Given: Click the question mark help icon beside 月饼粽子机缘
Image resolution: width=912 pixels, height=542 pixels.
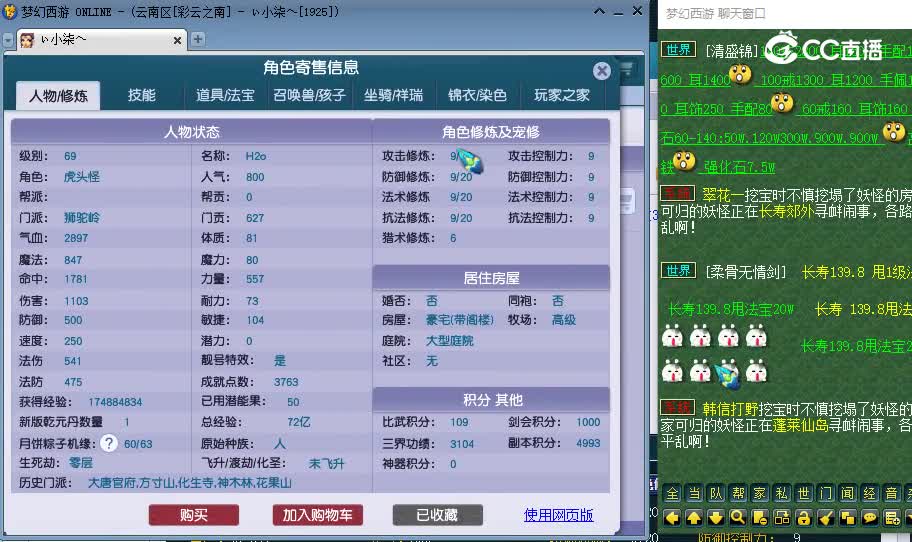Looking at the screenshot, I should (109, 444).
